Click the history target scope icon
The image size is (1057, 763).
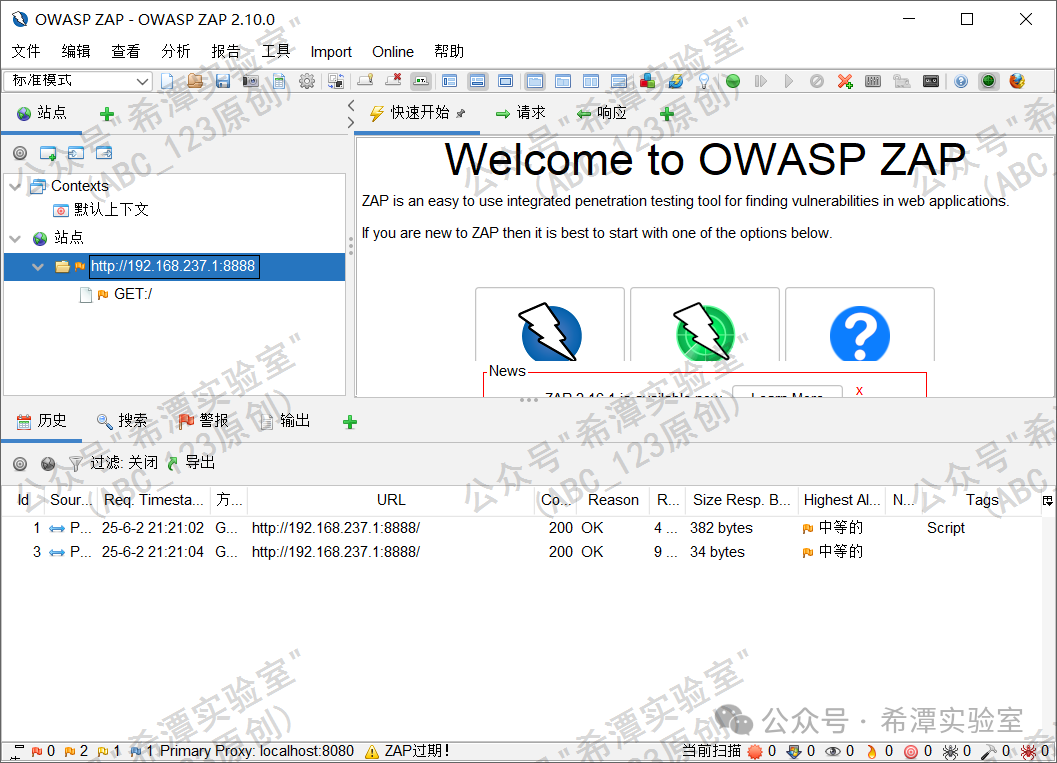(x=20, y=464)
